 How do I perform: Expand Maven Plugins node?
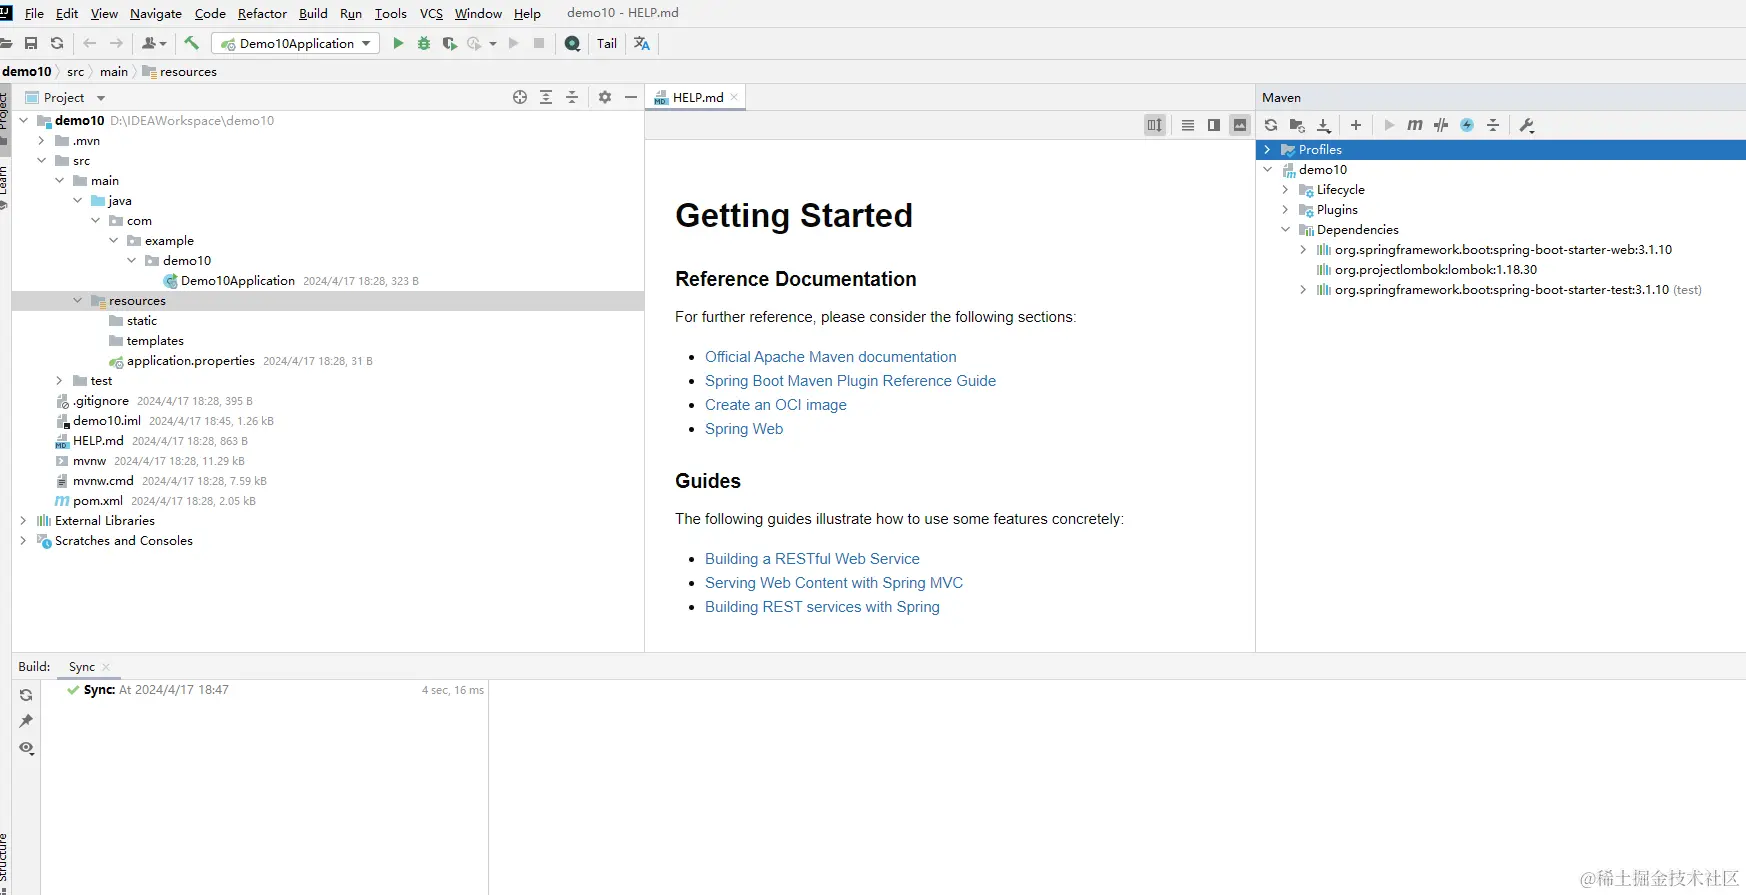coord(1286,210)
